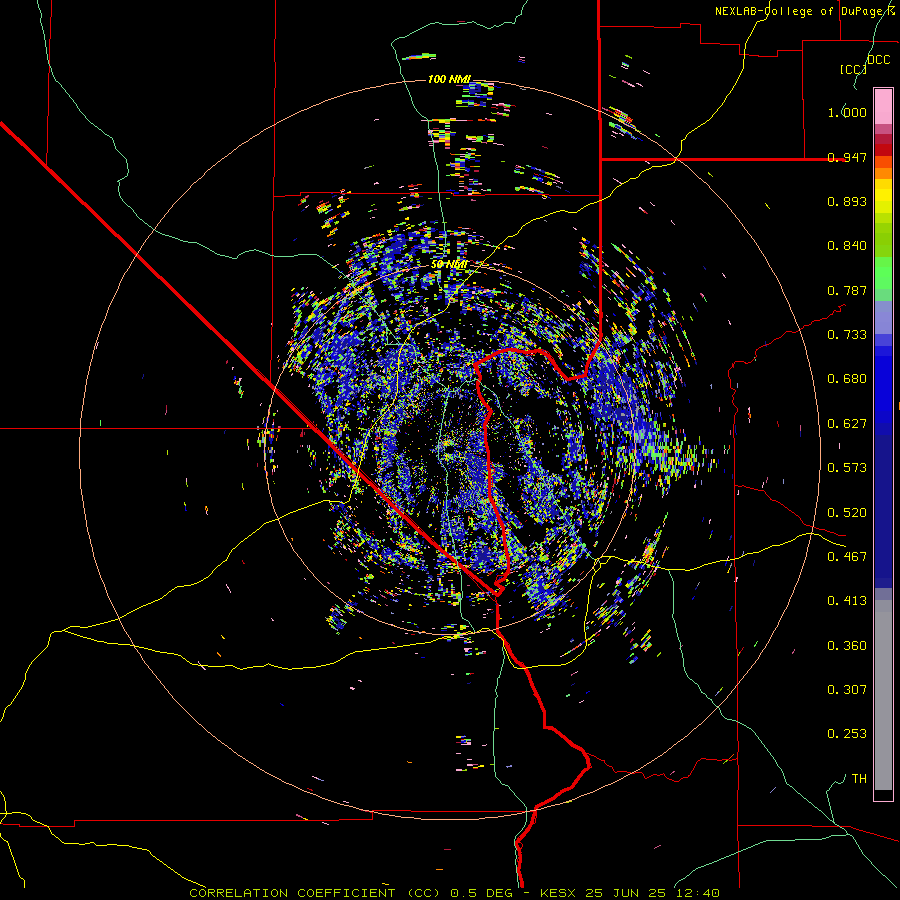Screen dimensions: 900x900
Task: Click the [CC] unit label above color bar
Action: tap(854, 69)
